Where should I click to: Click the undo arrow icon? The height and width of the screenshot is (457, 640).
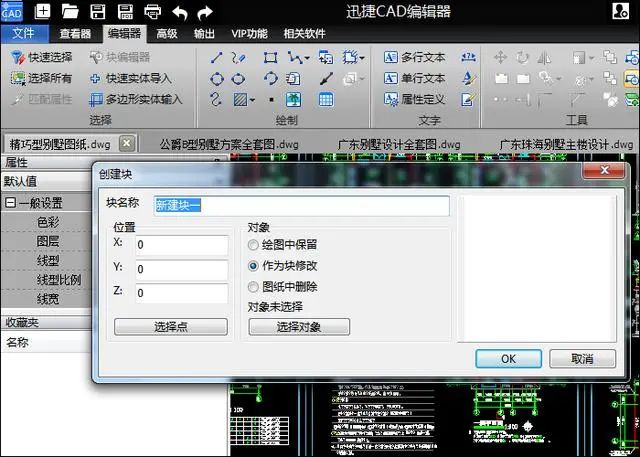180,13
